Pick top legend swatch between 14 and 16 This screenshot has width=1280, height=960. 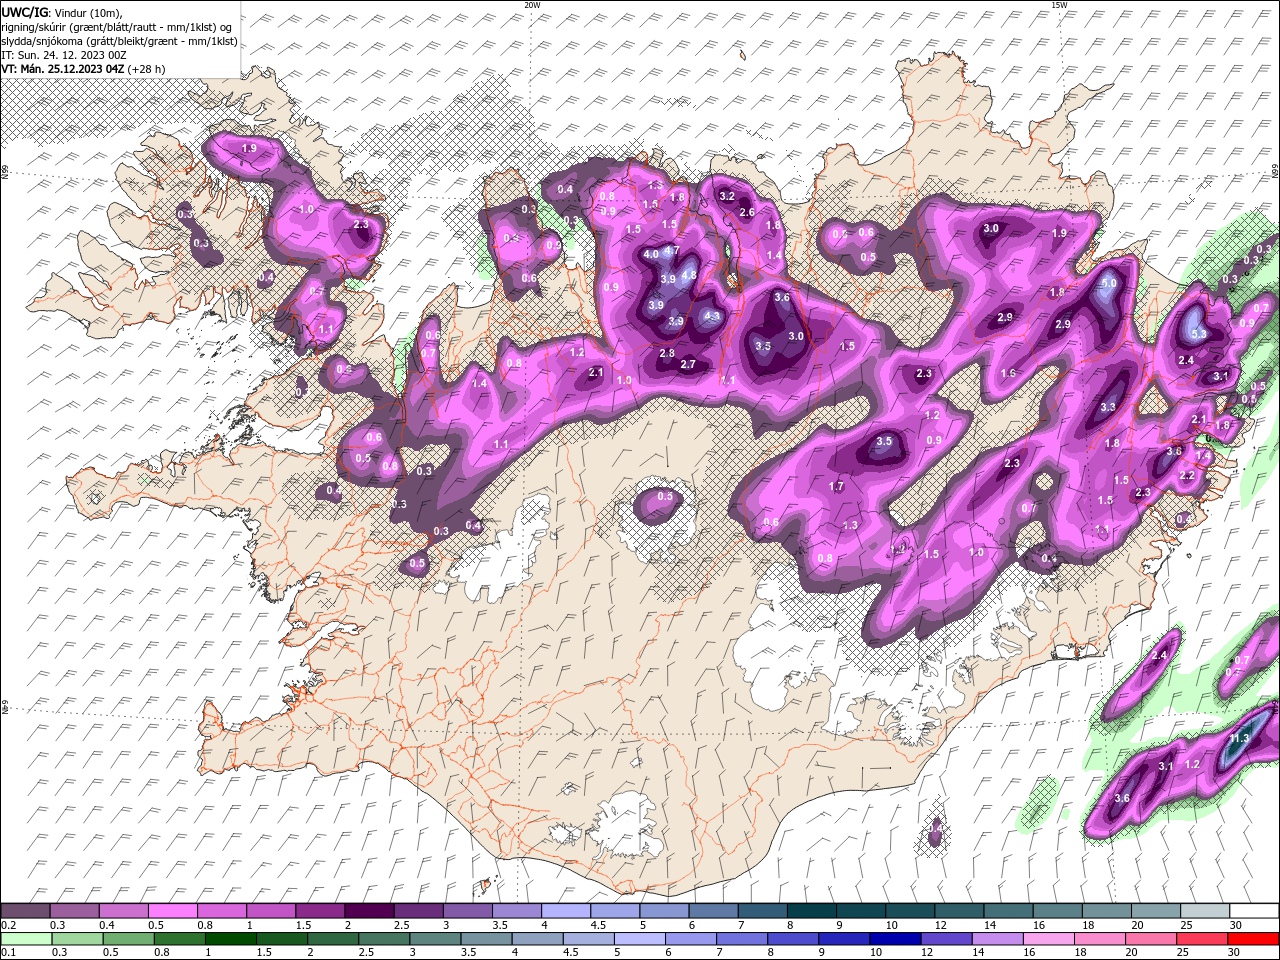click(1008, 911)
